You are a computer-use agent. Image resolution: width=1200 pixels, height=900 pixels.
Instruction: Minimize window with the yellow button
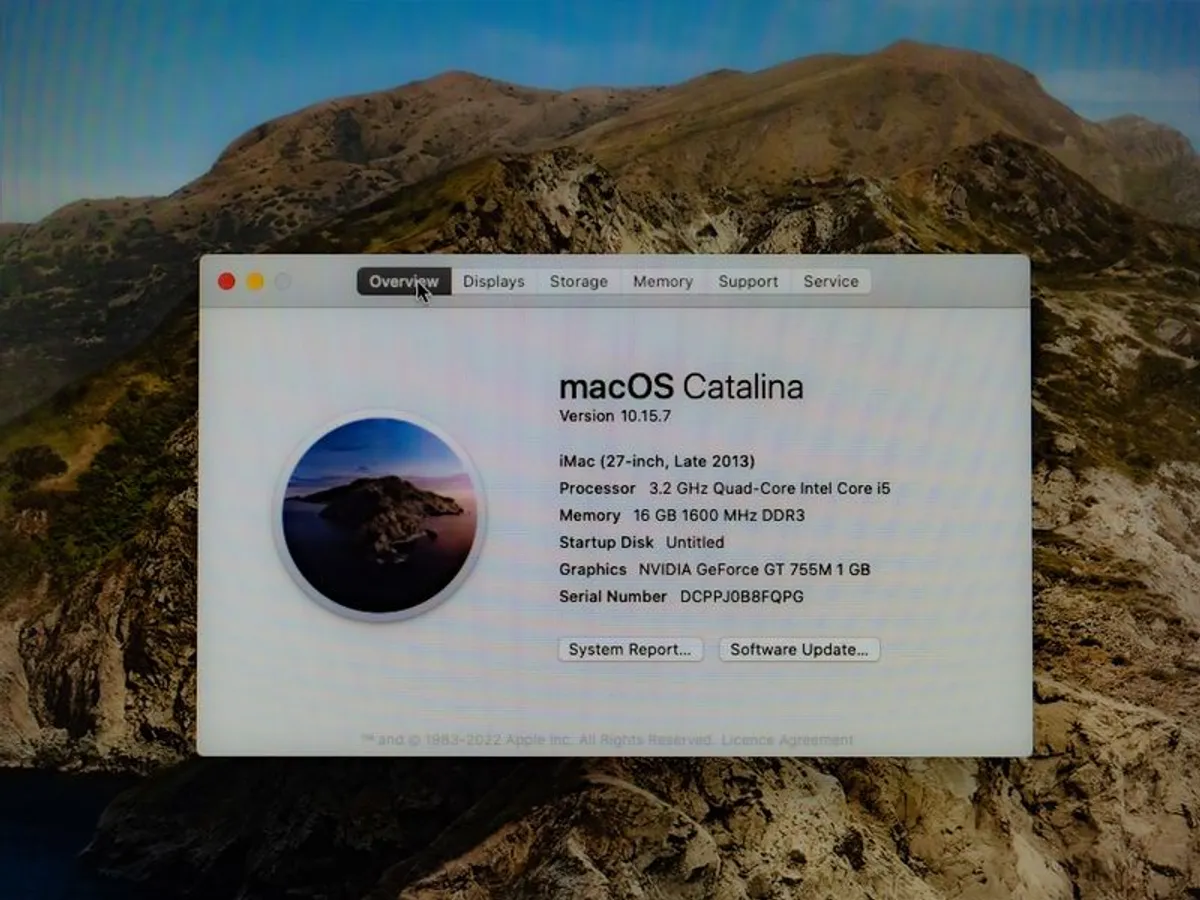pyautogui.click(x=255, y=282)
